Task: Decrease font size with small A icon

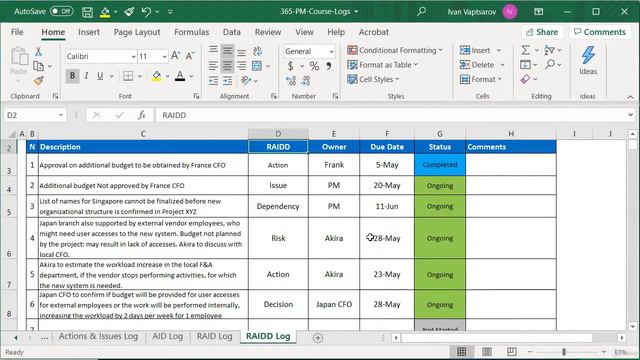Action: point(190,56)
